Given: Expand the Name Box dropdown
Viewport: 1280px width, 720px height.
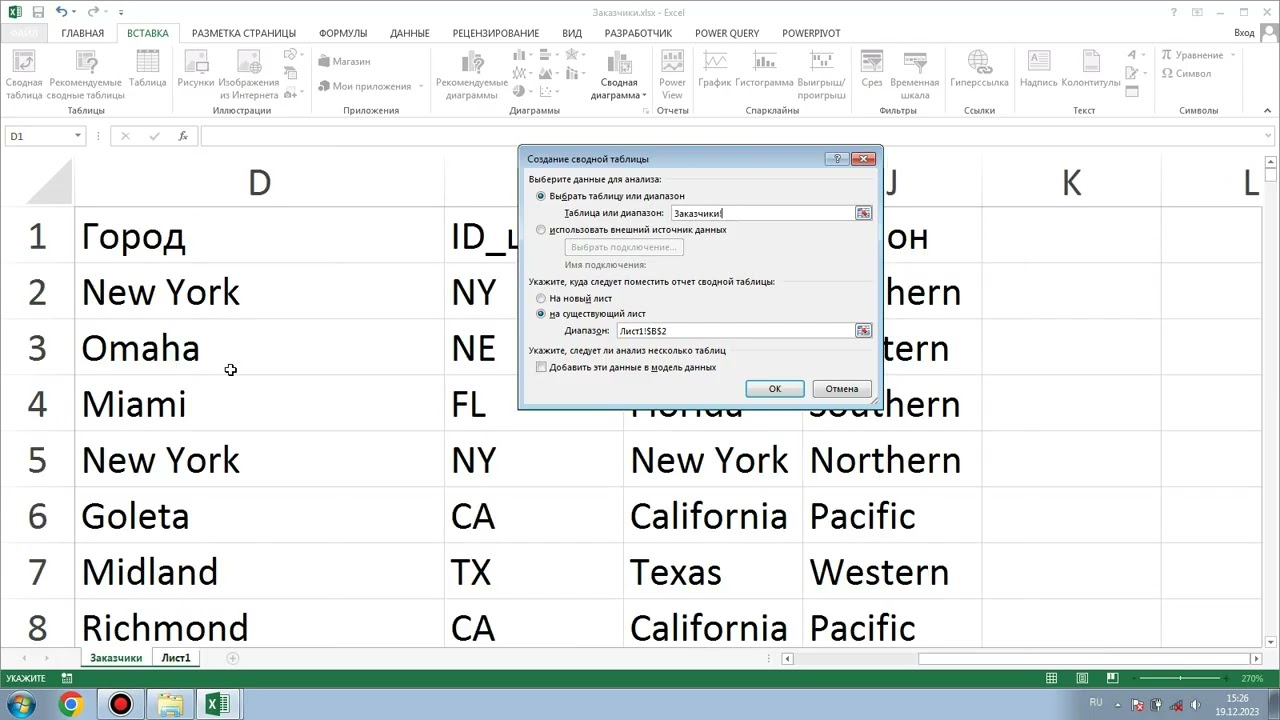Looking at the screenshot, I should click(x=77, y=136).
